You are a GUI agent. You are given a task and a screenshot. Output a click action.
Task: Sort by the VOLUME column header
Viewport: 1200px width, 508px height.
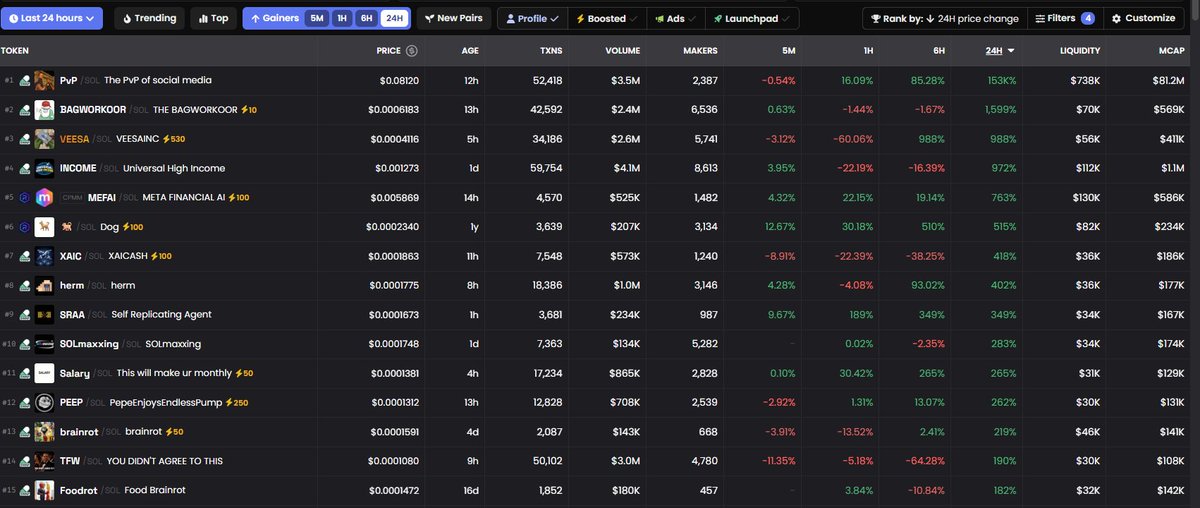point(623,50)
